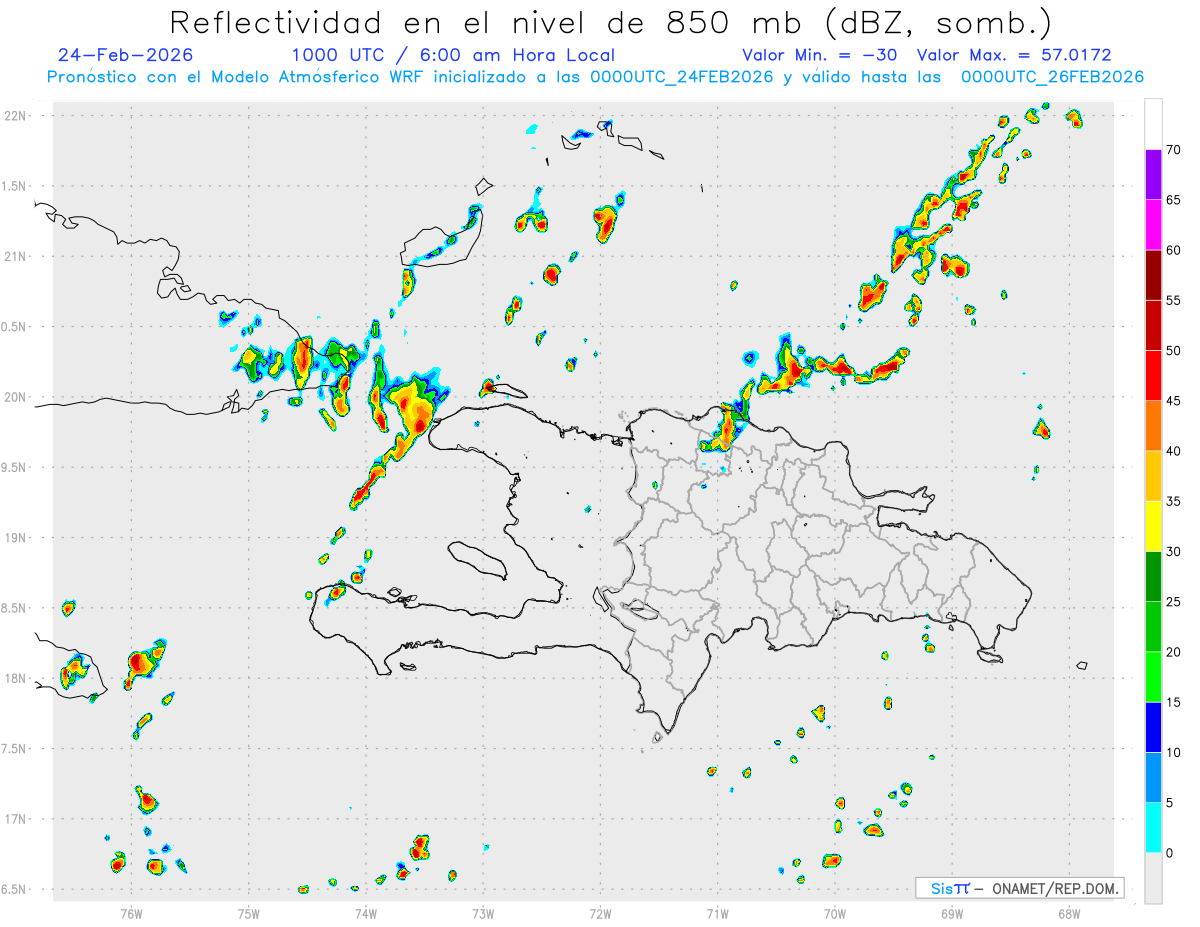The image size is (1200, 927).
Task: Click the colorbar tick label '65'
Action: coord(1173,200)
